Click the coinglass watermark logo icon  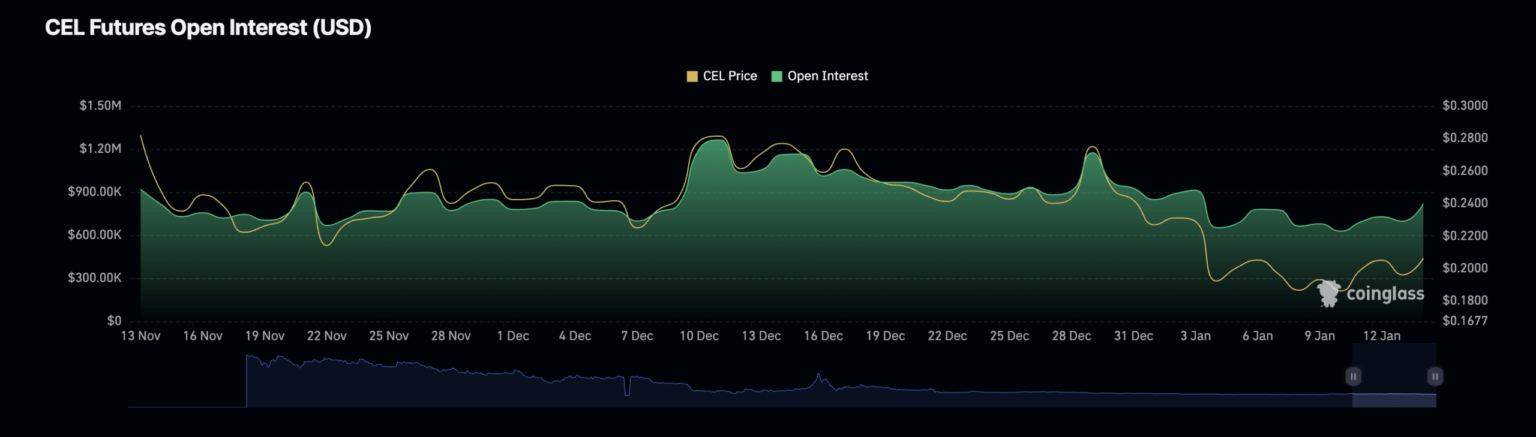click(1329, 293)
